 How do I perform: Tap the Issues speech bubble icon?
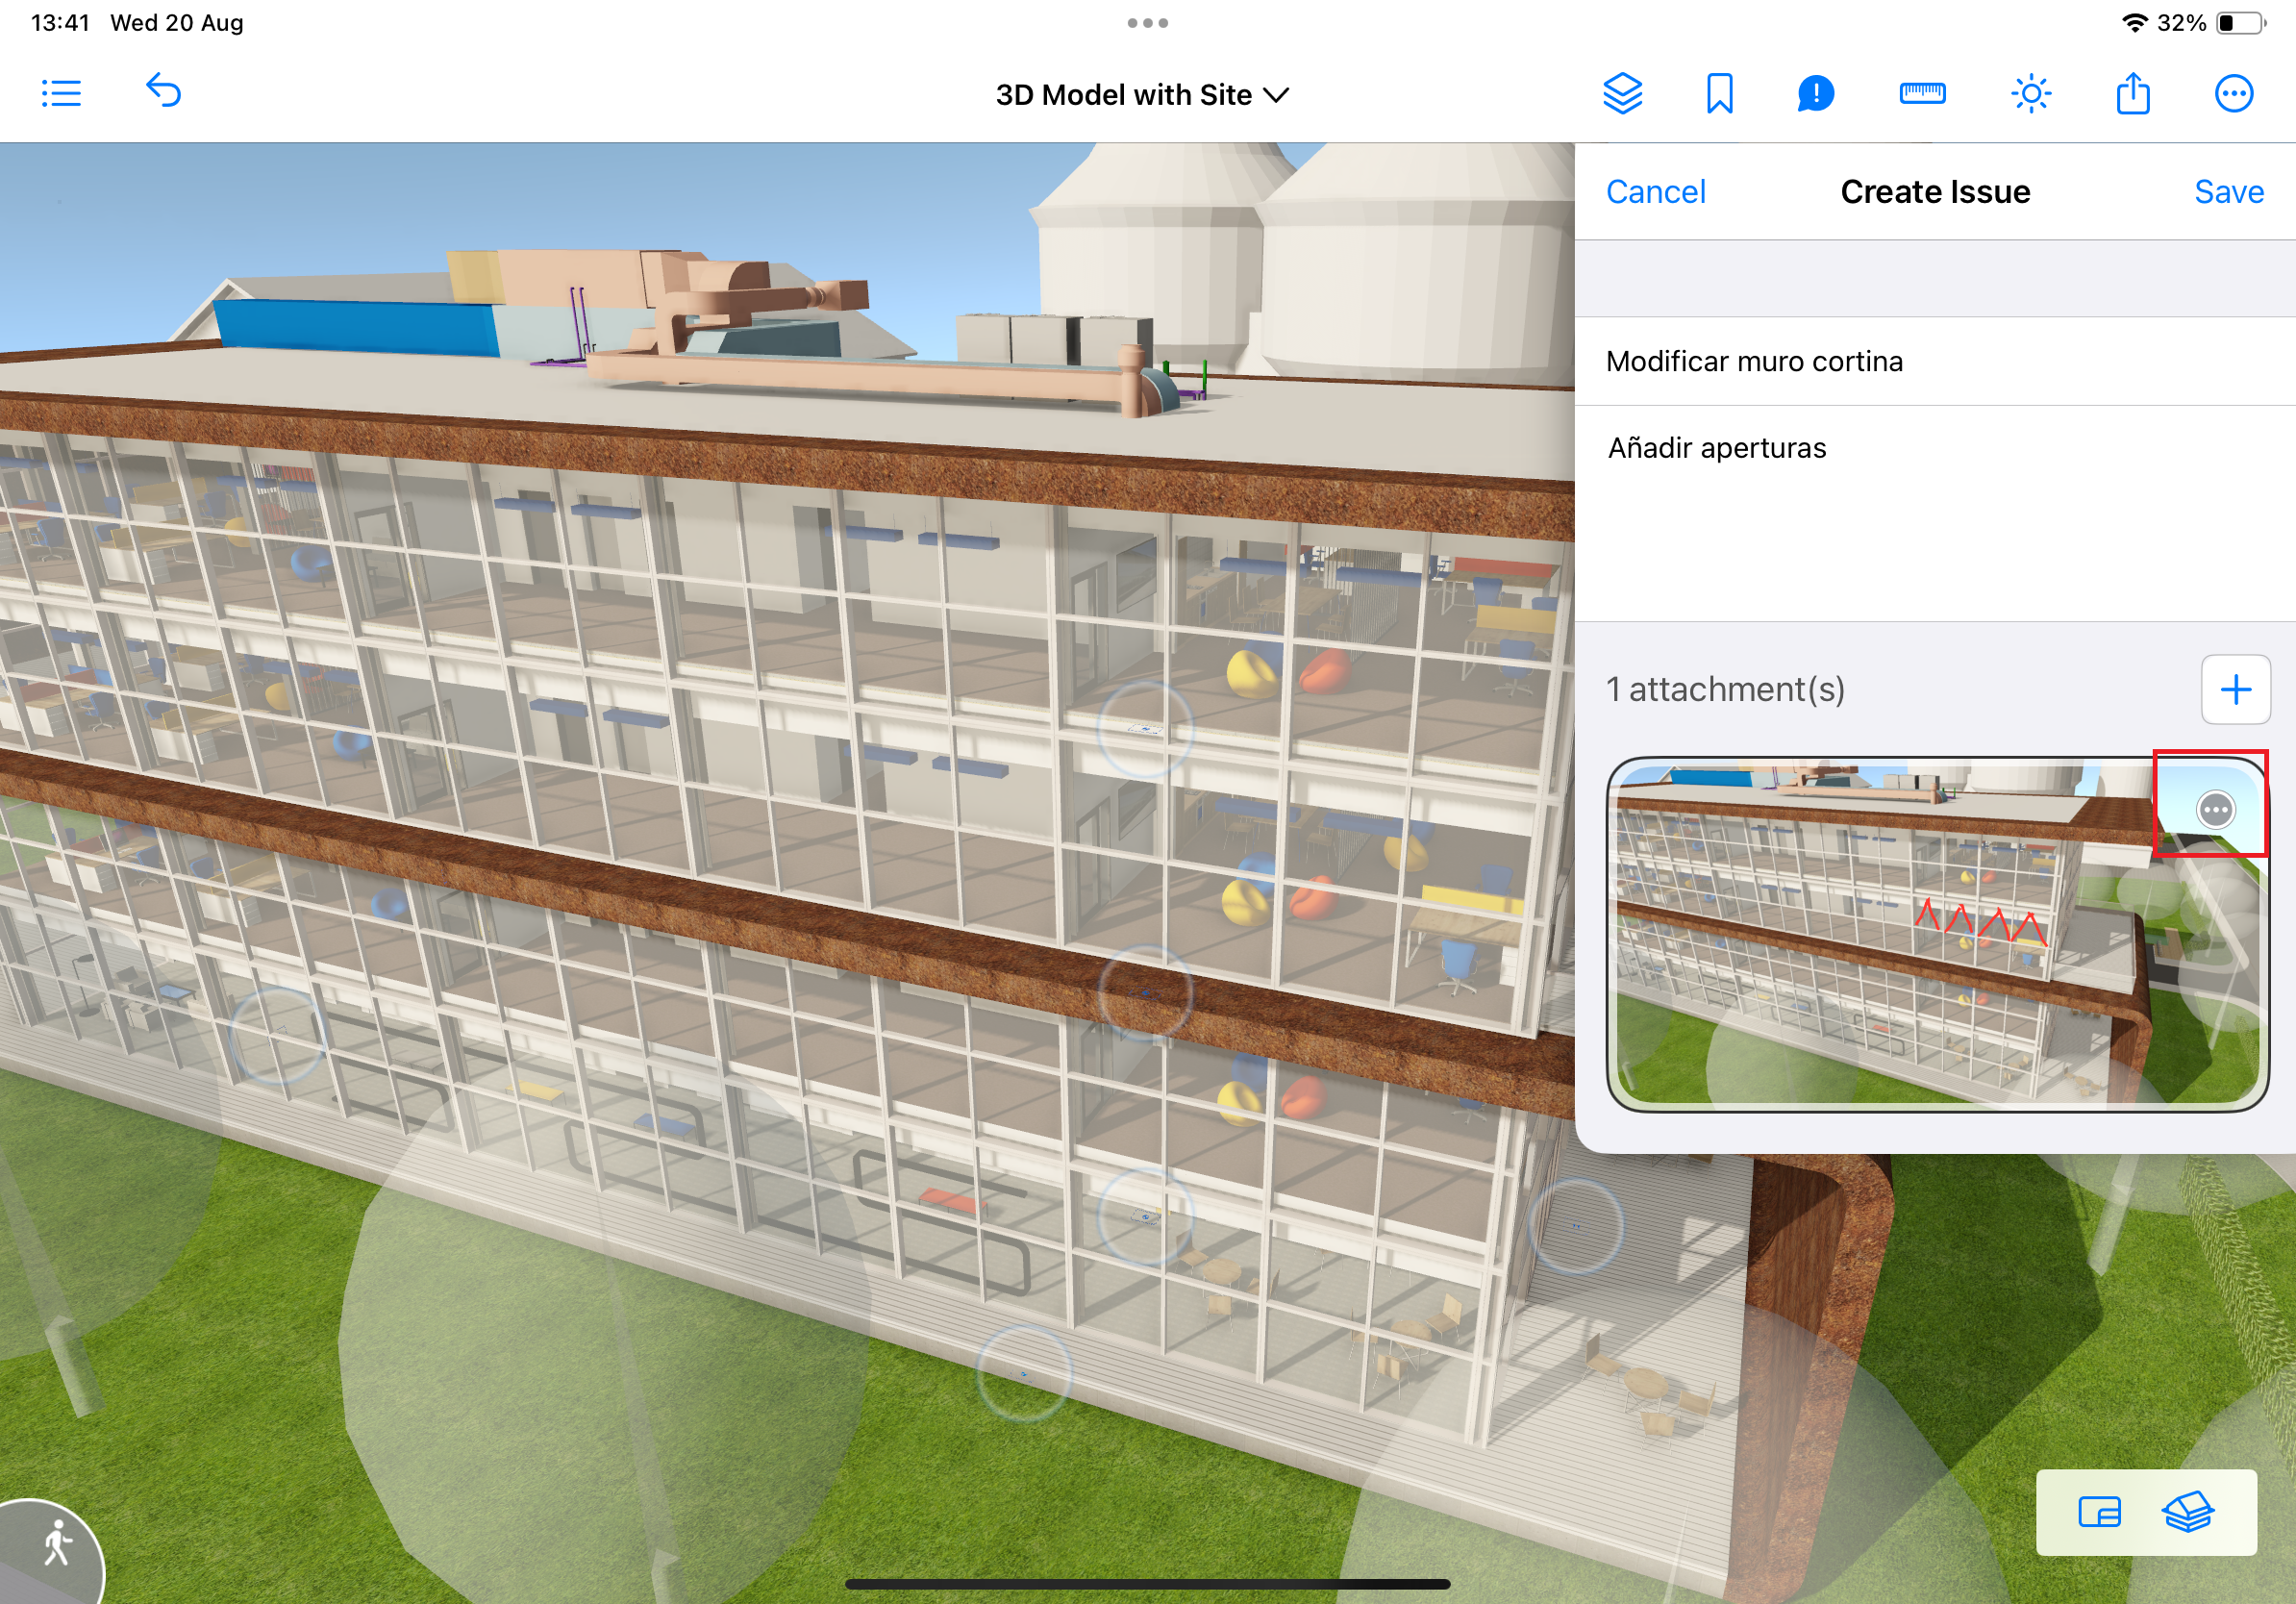[x=1815, y=94]
